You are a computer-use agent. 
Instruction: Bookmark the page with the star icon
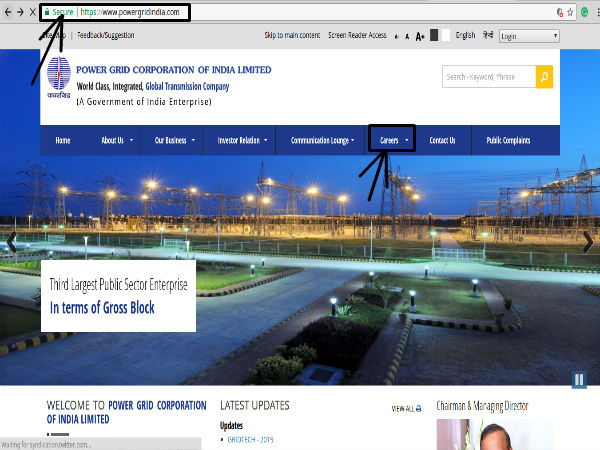pos(570,12)
